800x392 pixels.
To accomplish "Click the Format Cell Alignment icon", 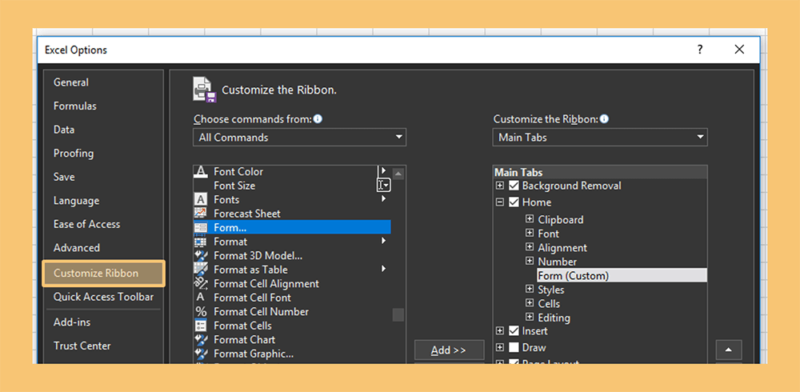I will (x=201, y=283).
